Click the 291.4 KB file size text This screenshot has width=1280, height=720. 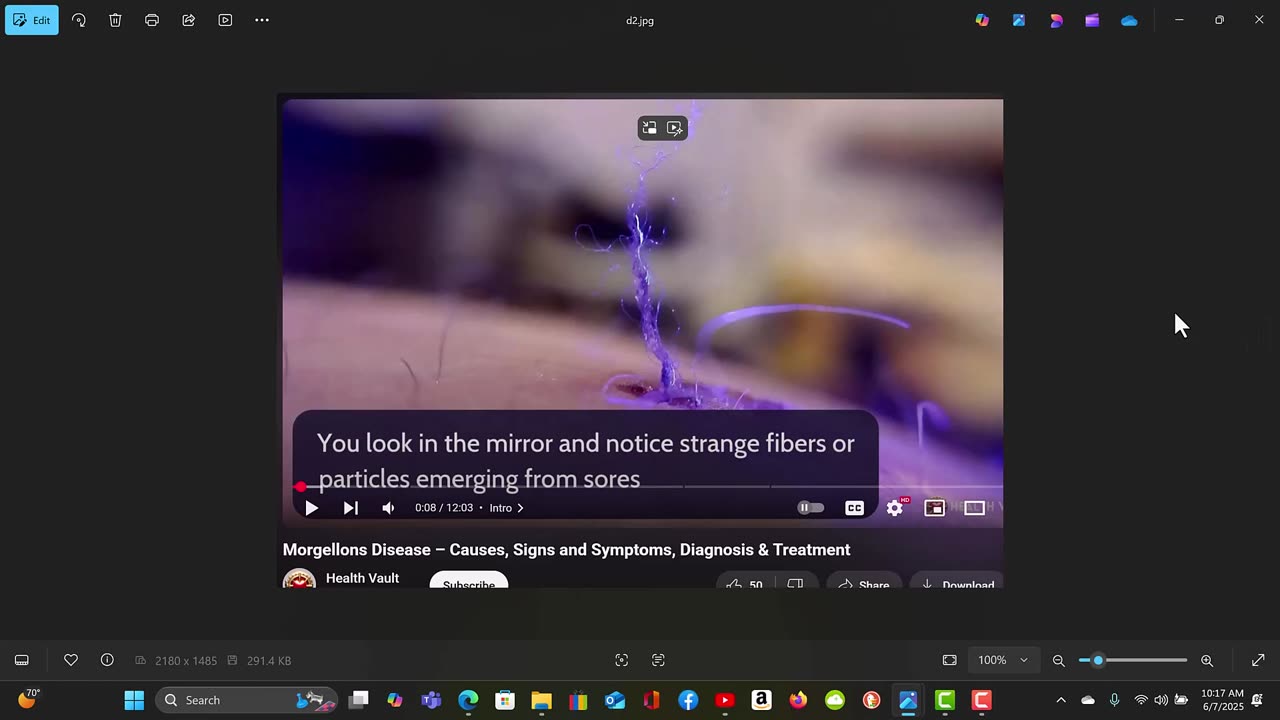(x=267, y=661)
